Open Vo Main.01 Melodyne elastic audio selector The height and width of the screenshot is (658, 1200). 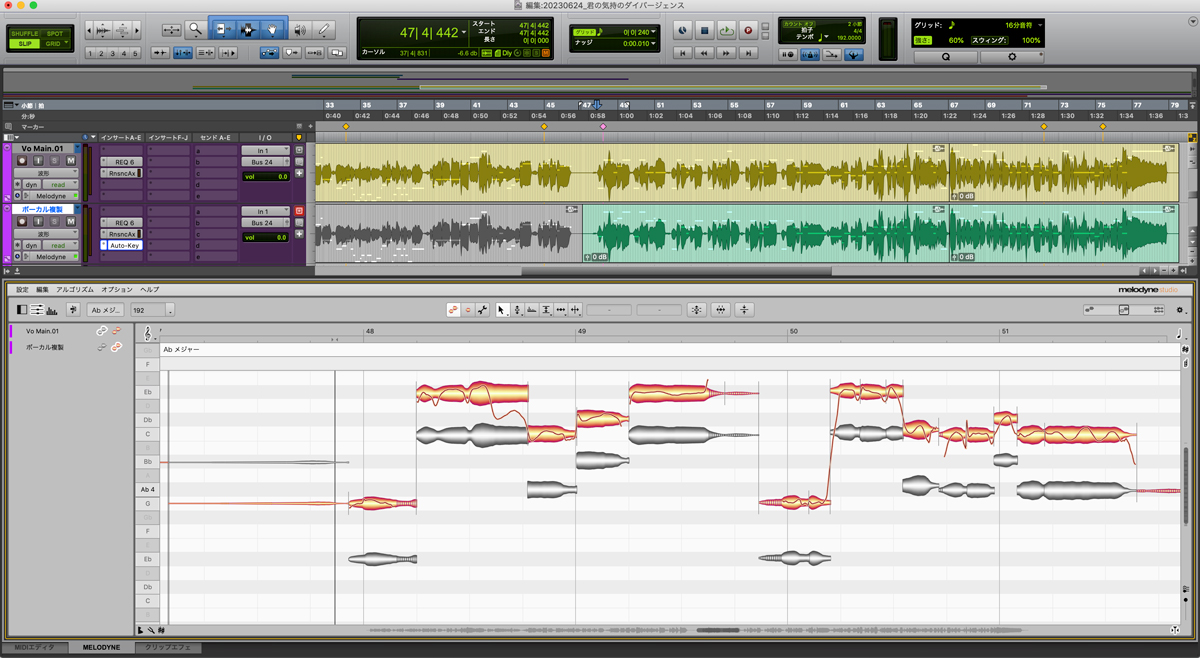(52, 196)
